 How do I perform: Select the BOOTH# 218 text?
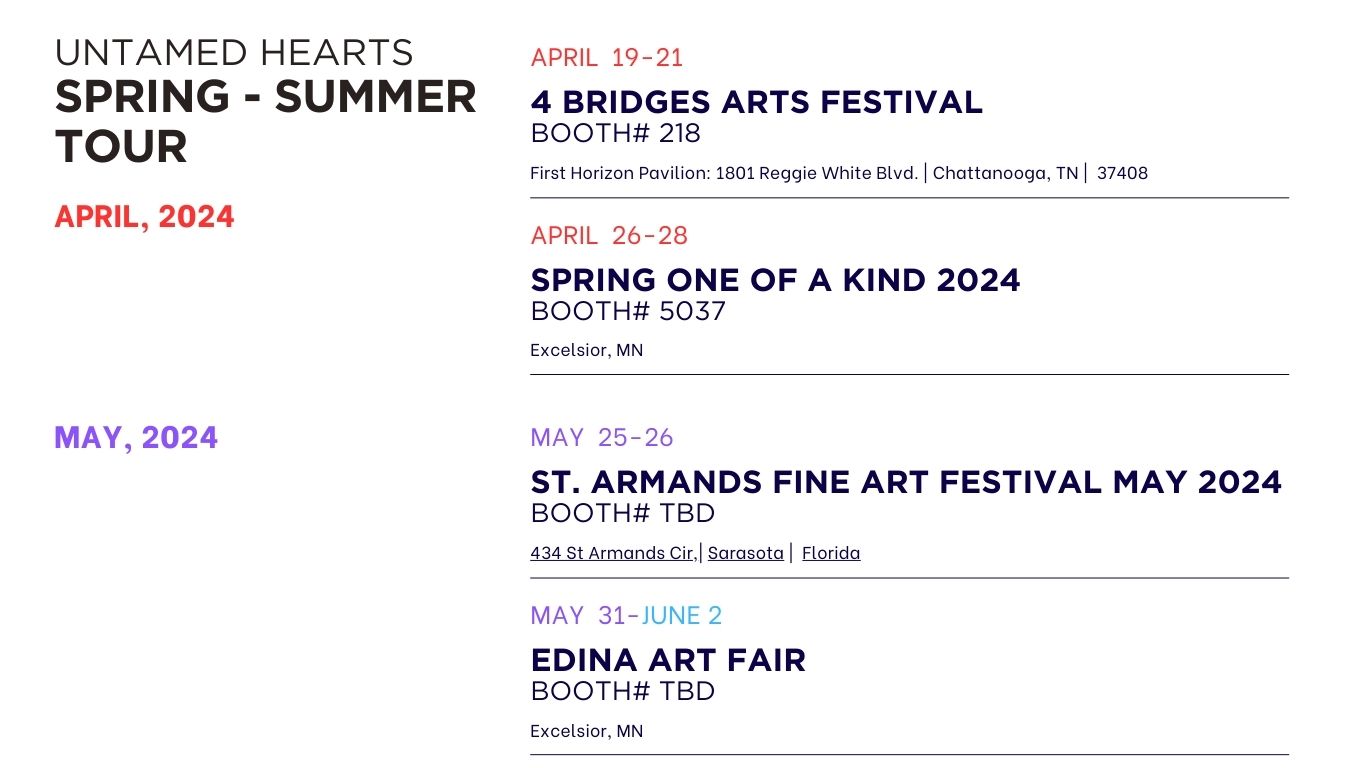[616, 132]
